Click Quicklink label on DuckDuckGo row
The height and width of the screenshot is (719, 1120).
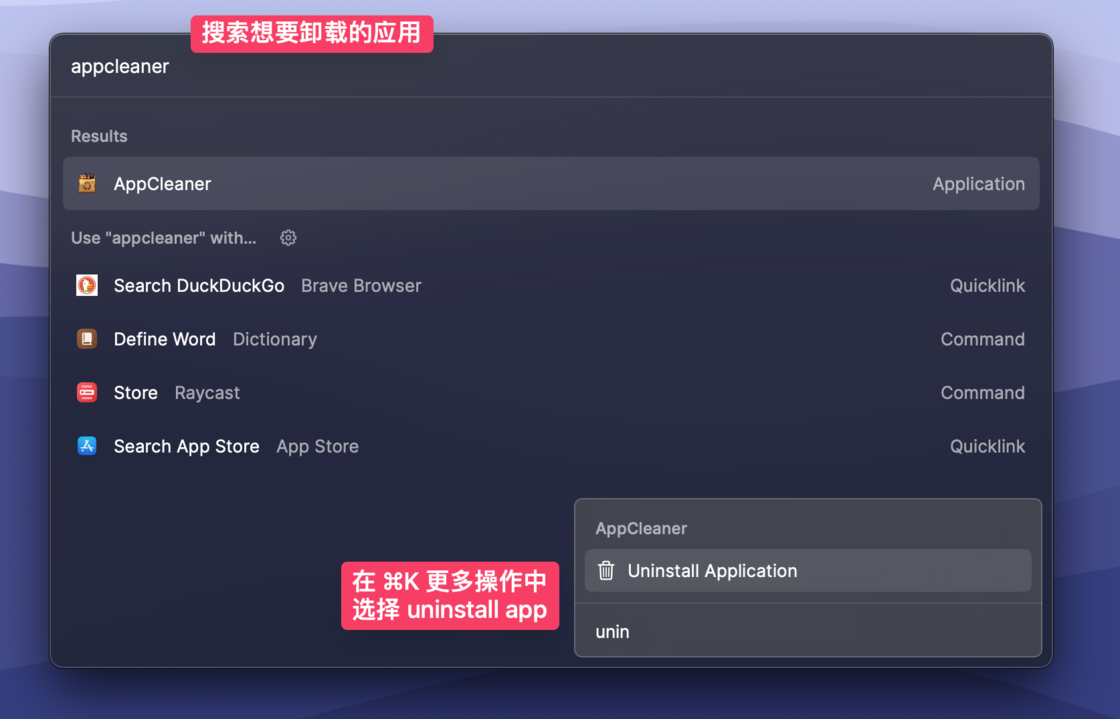(x=987, y=286)
